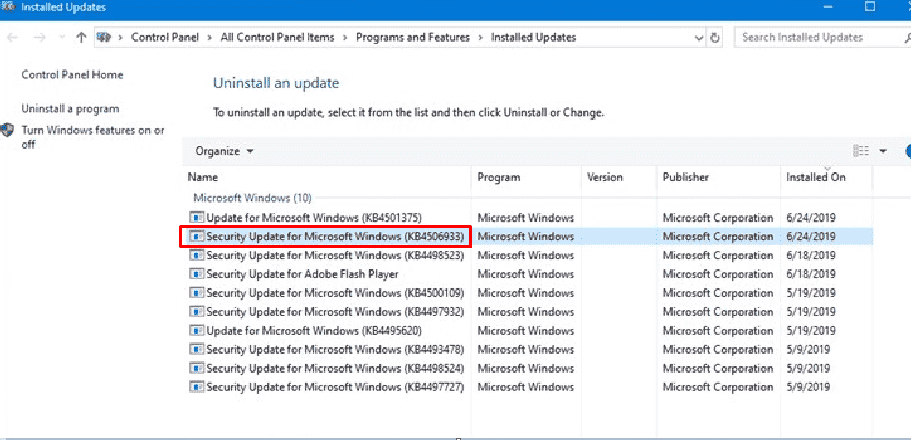Screen dimensions: 911x440
Task: Open recent locations dropdown near nav arrows
Action: (x=62, y=38)
